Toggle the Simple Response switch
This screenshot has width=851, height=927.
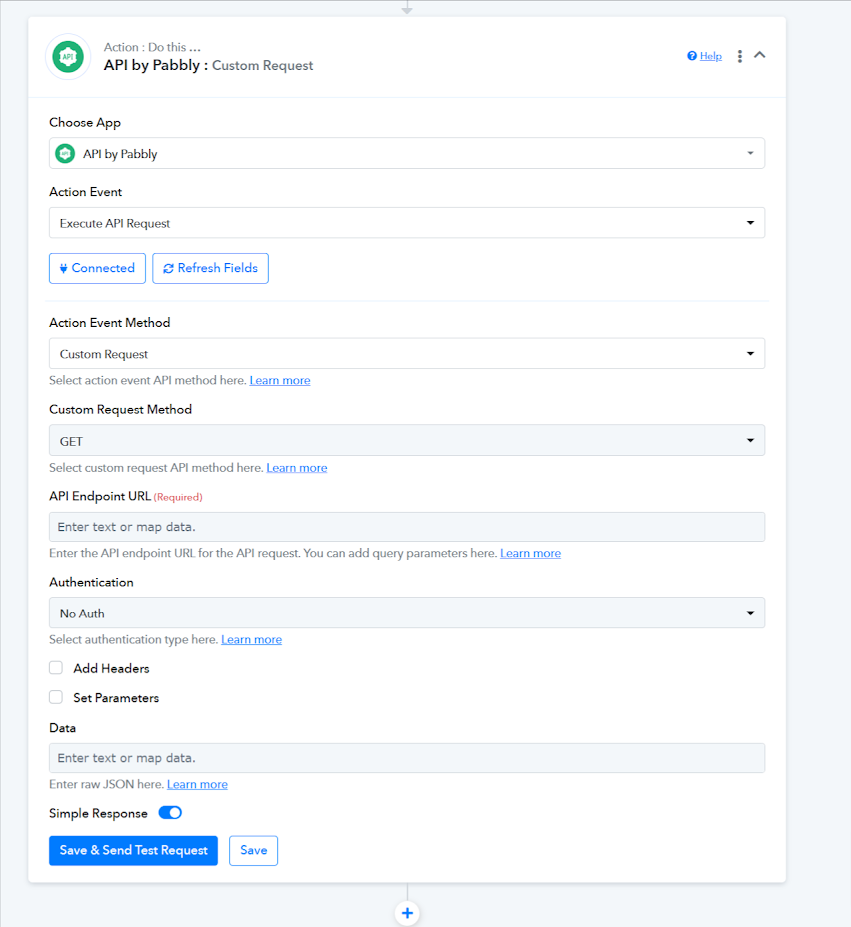(x=170, y=813)
